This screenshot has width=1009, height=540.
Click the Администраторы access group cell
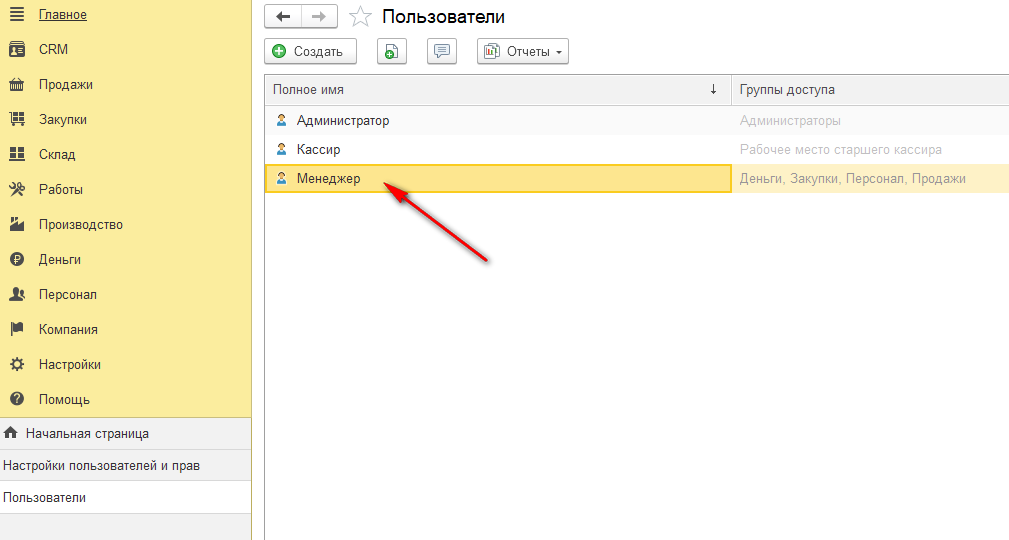[870, 120]
